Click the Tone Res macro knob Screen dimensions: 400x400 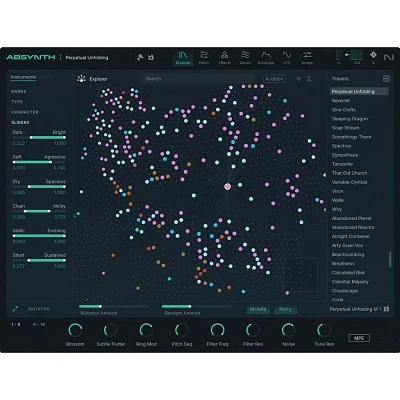324,330
